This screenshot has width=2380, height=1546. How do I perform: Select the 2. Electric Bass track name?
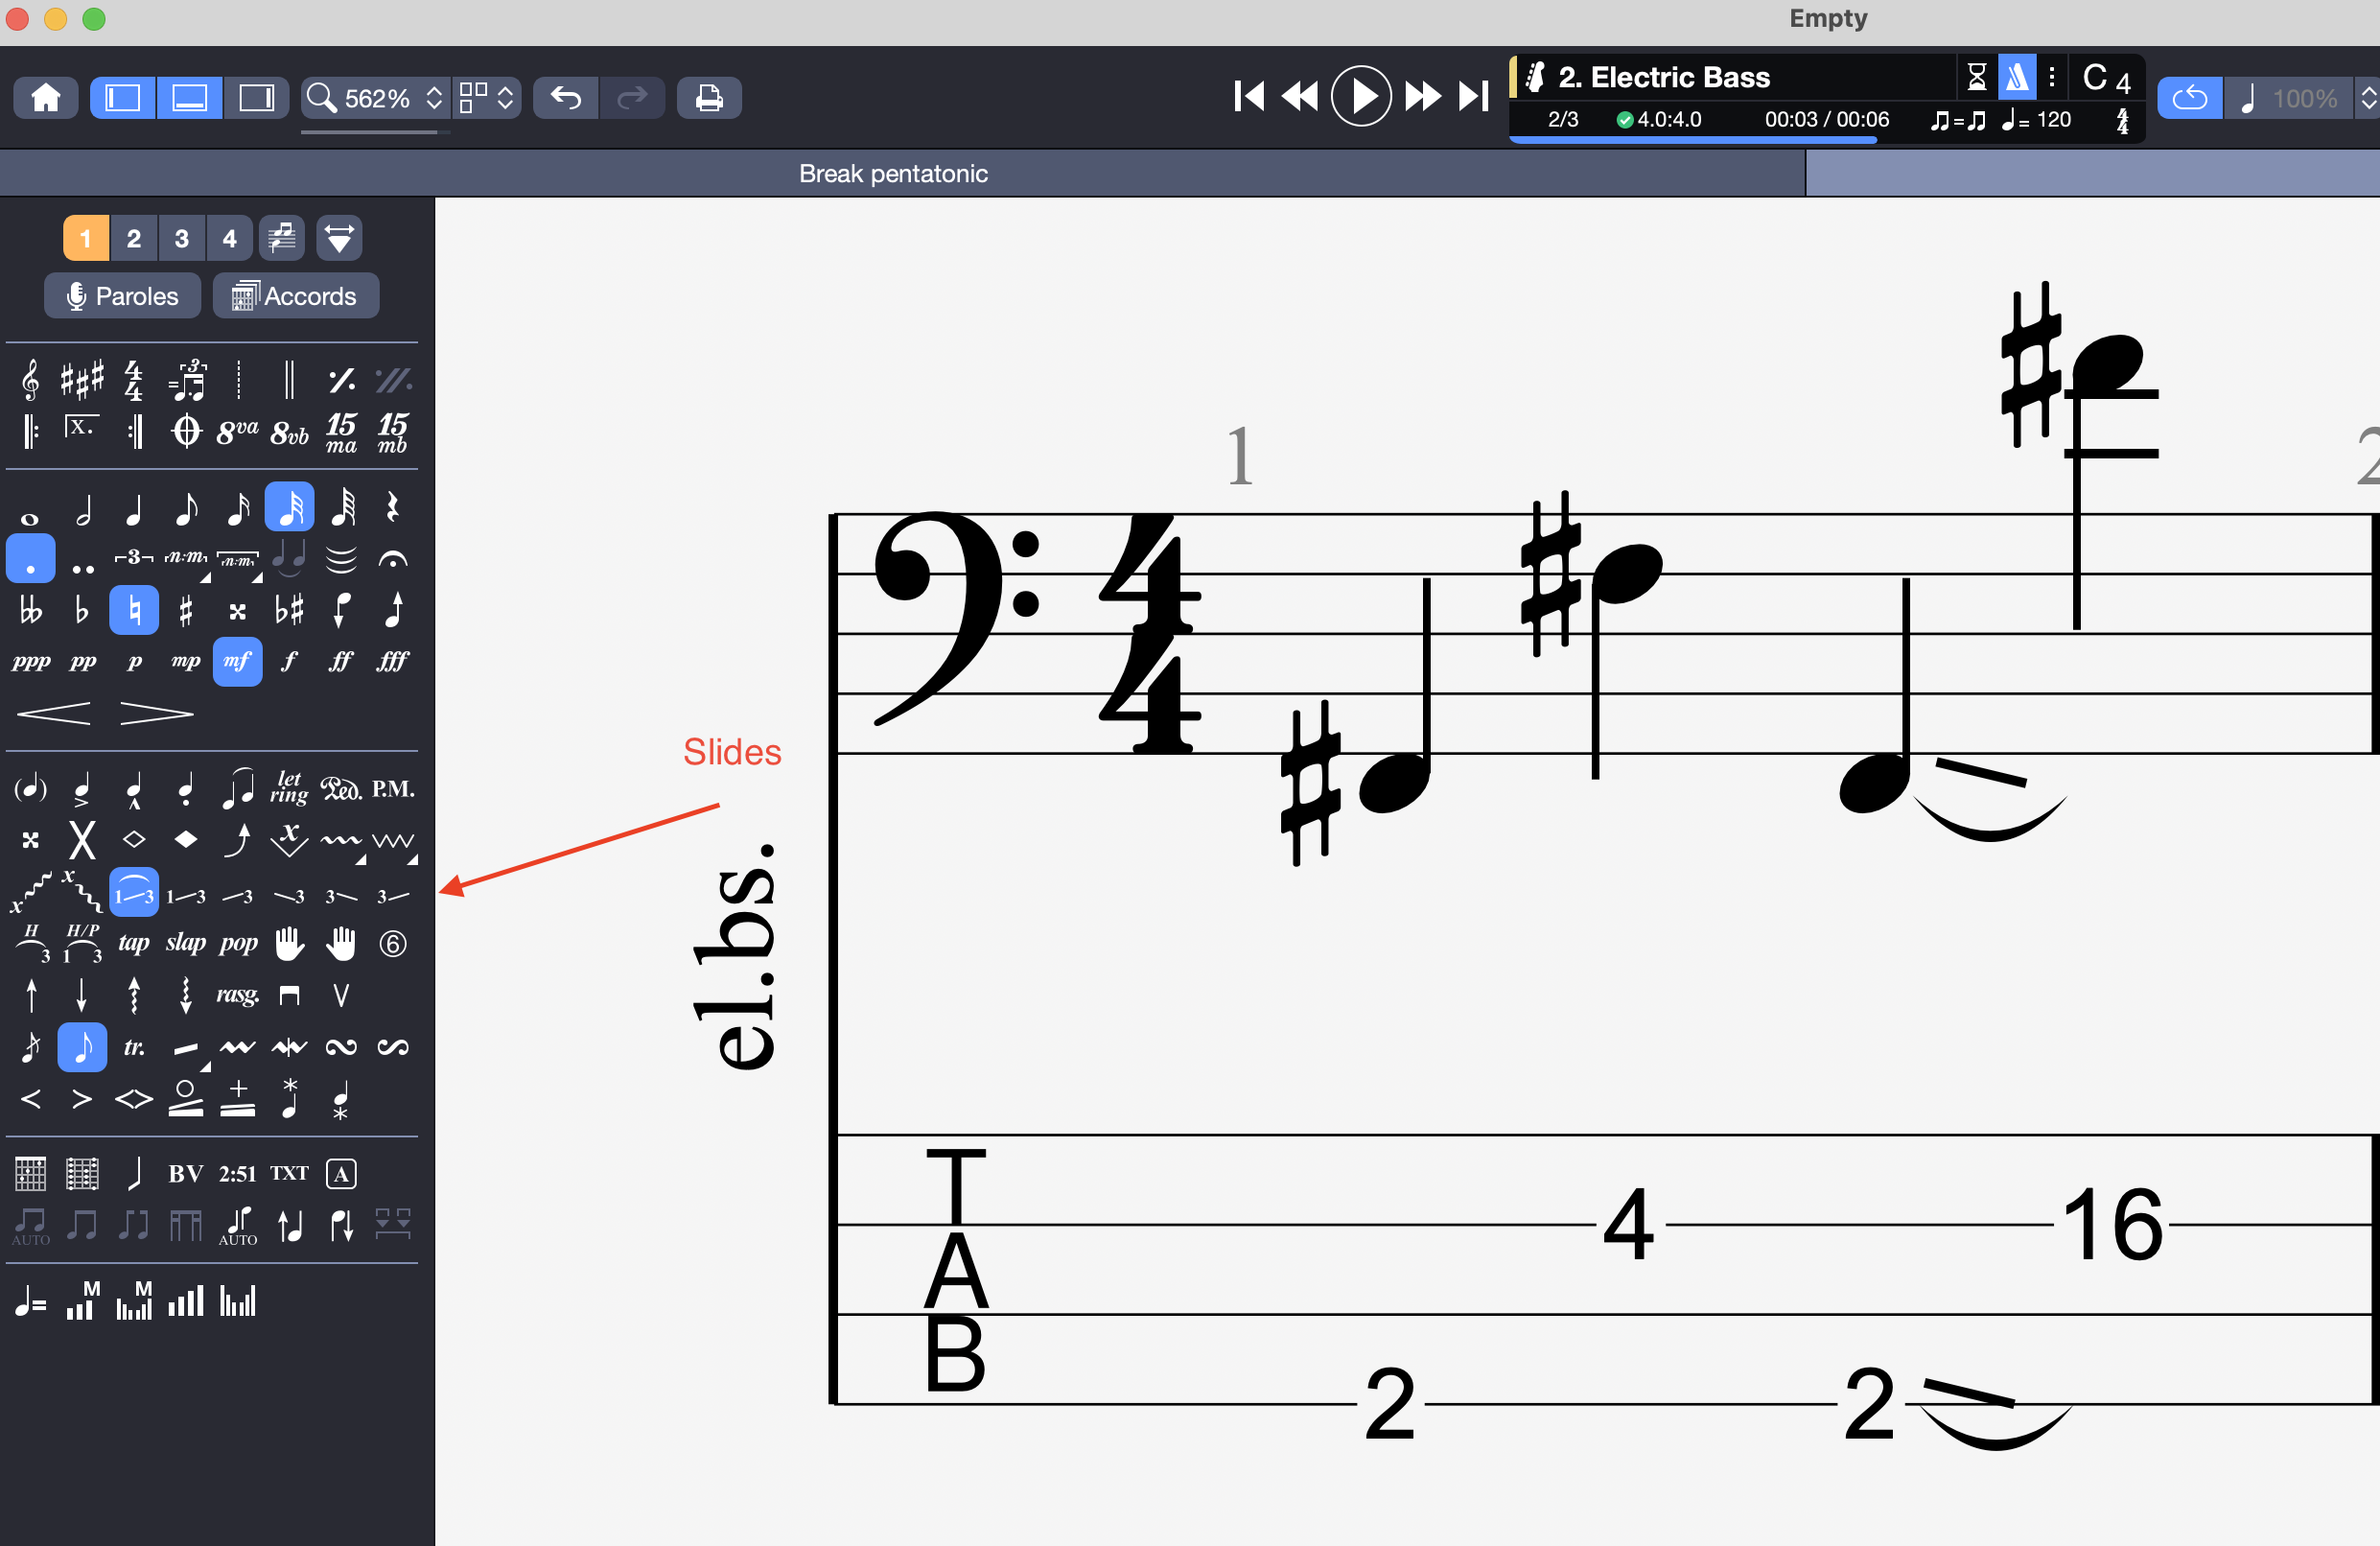pos(1664,77)
